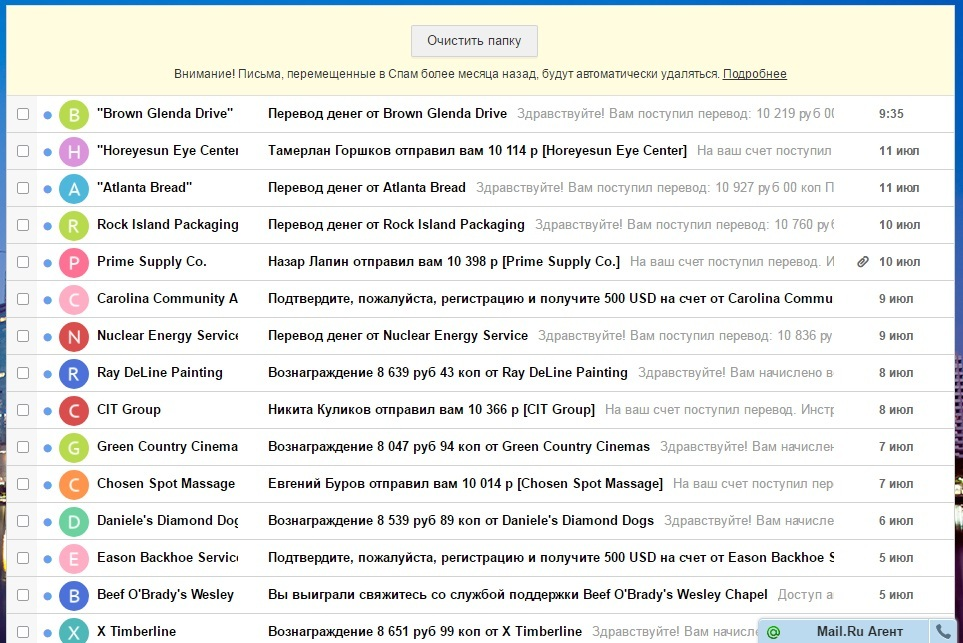Toggle read status dot for Daniele's Diamond Dogs
The width and height of the screenshot is (963, 643).
[47, 521]
